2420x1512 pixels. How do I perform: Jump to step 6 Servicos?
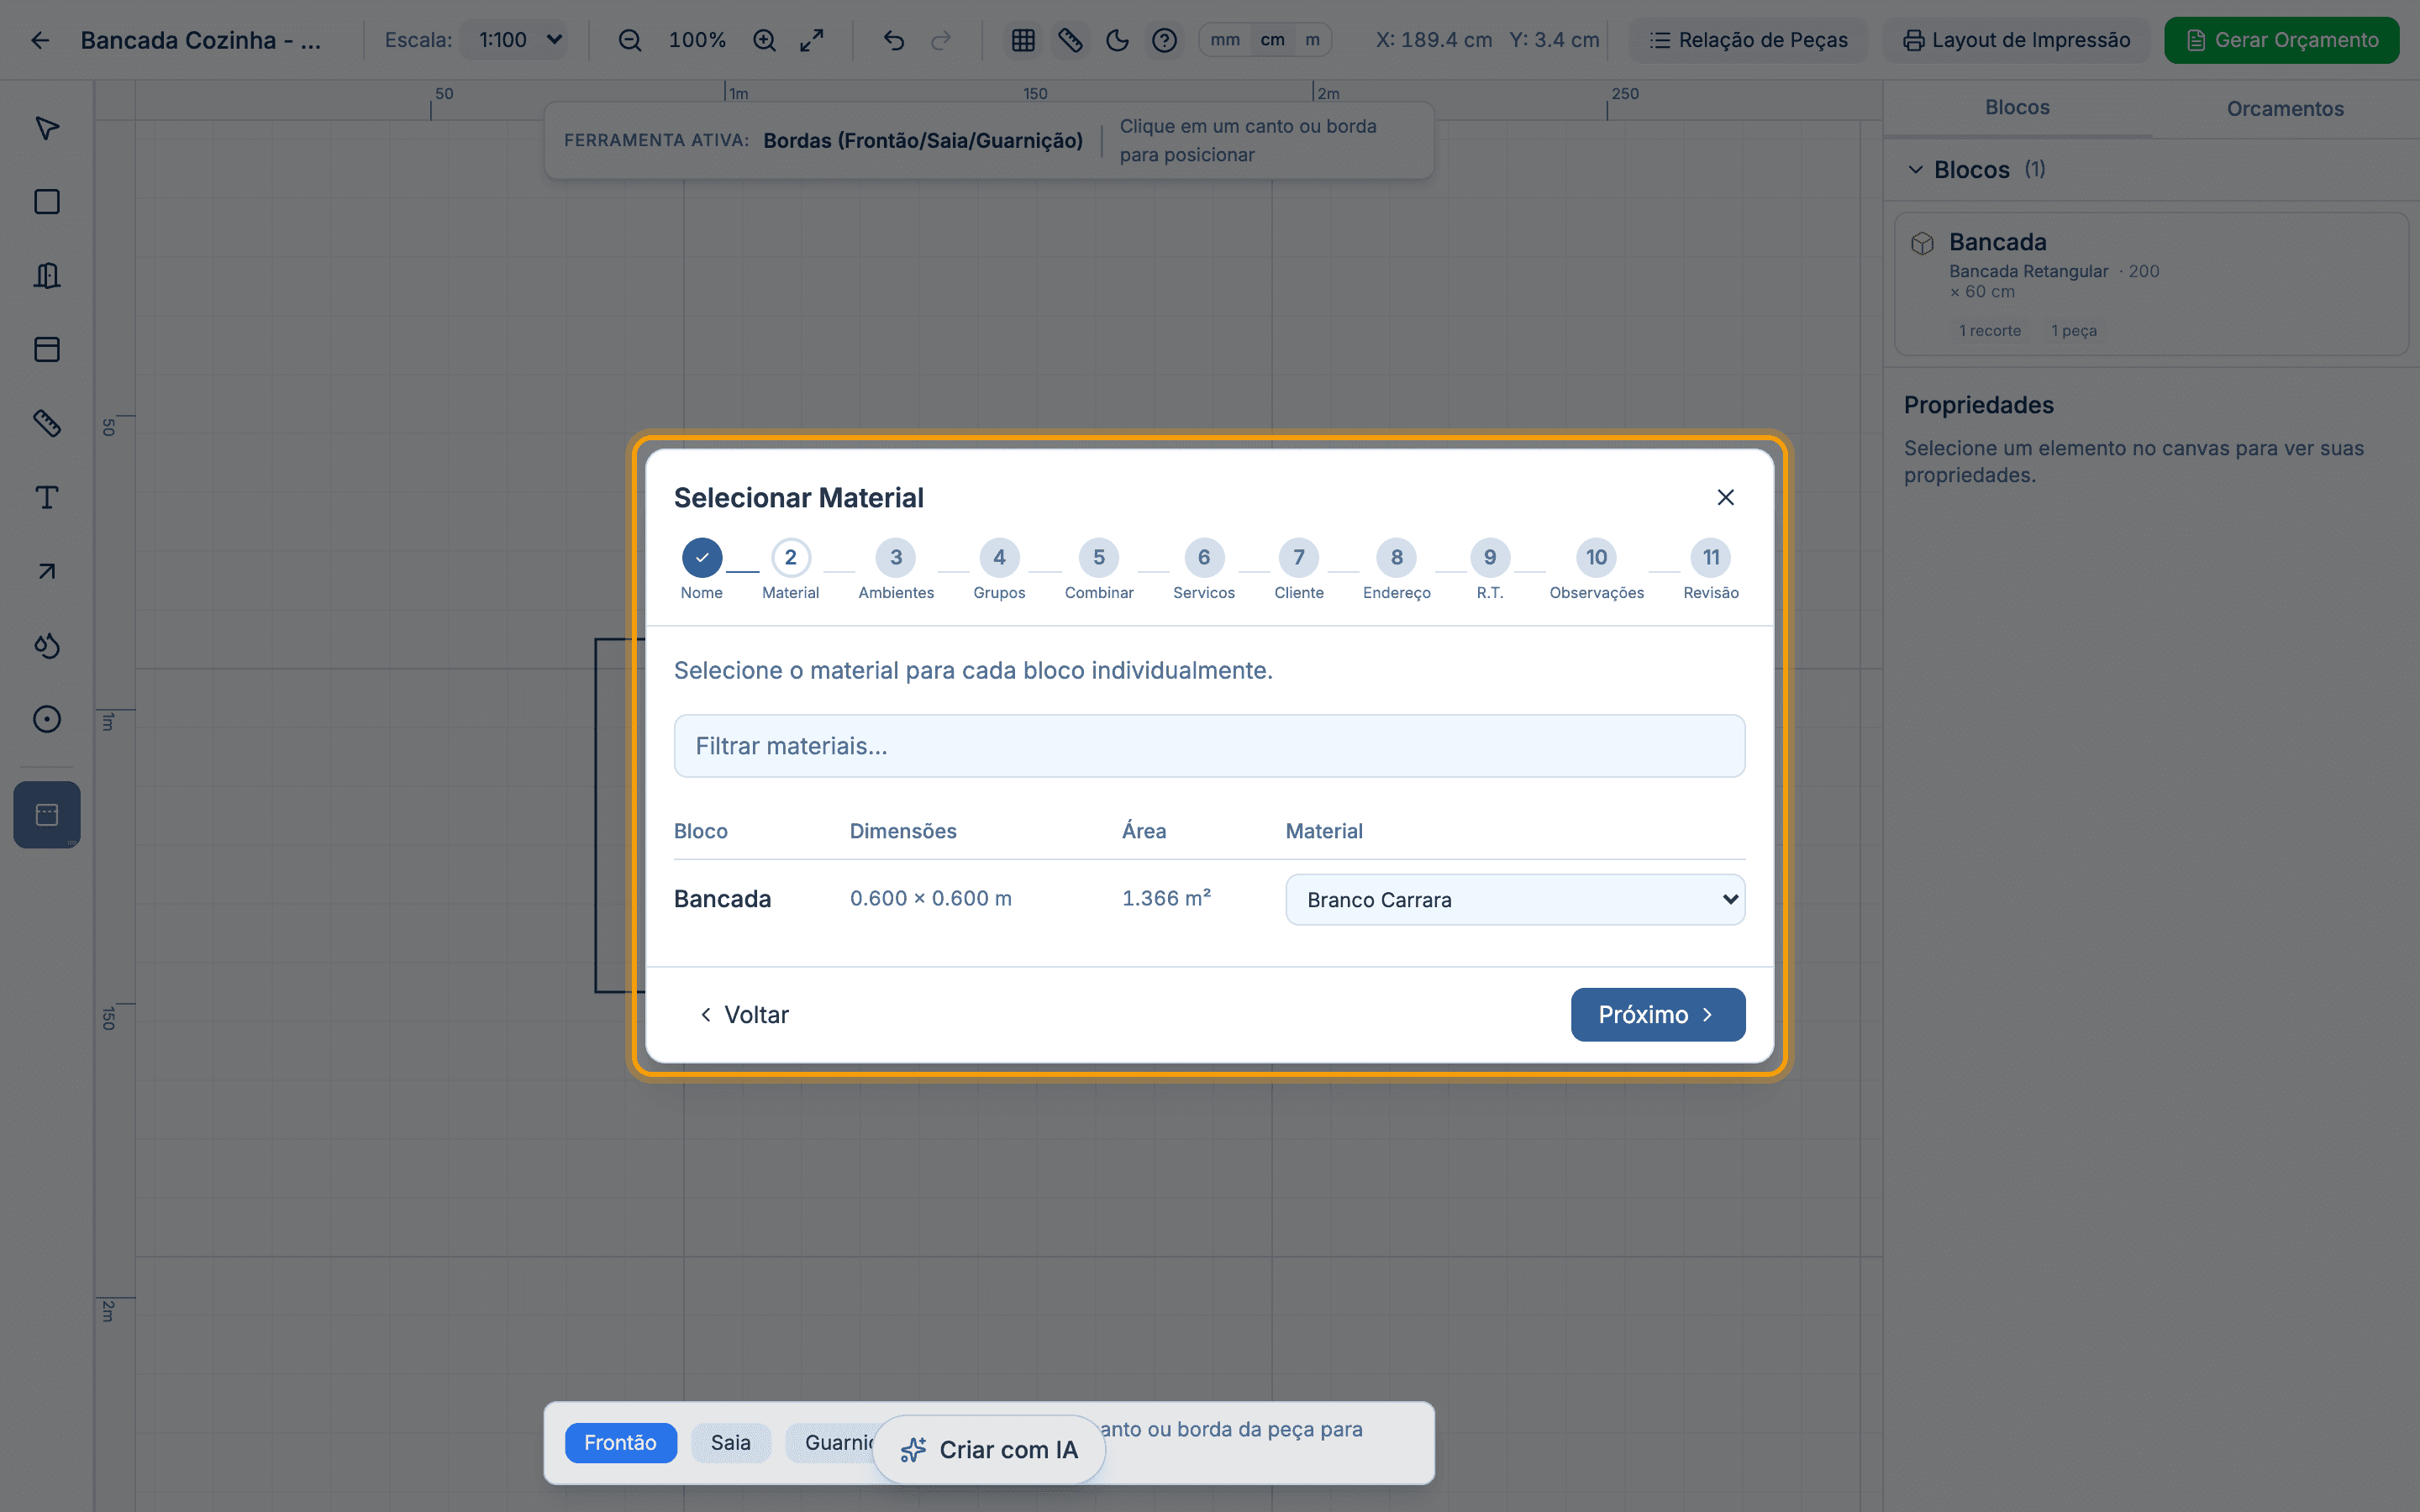1204,570
